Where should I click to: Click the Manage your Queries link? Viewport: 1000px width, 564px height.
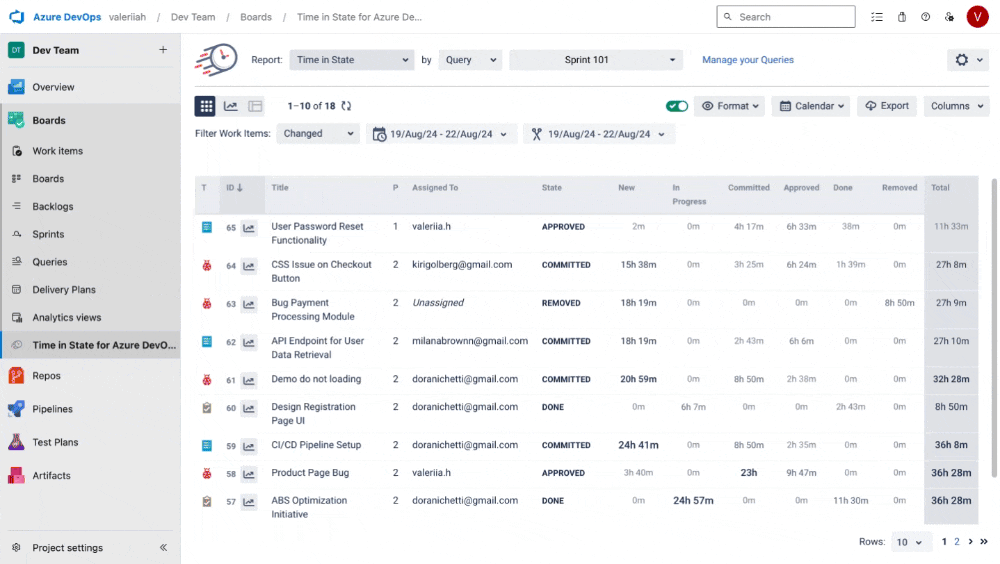[748, 60]
